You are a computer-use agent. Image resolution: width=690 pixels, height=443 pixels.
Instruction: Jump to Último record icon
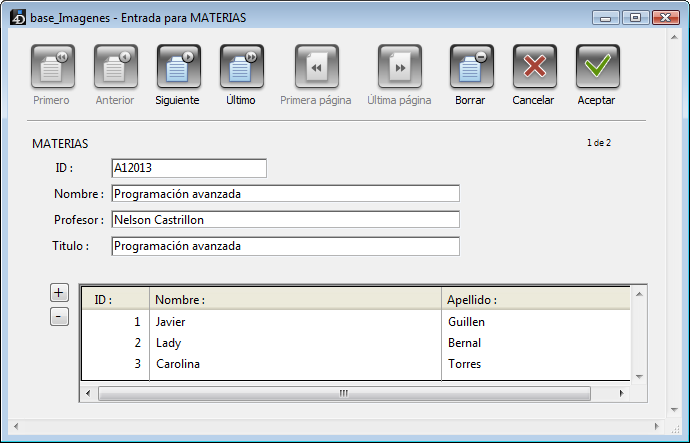click(241, 67)
